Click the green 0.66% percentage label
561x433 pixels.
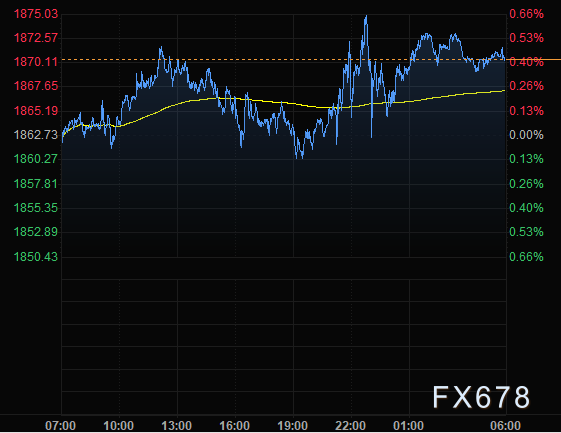526,257
